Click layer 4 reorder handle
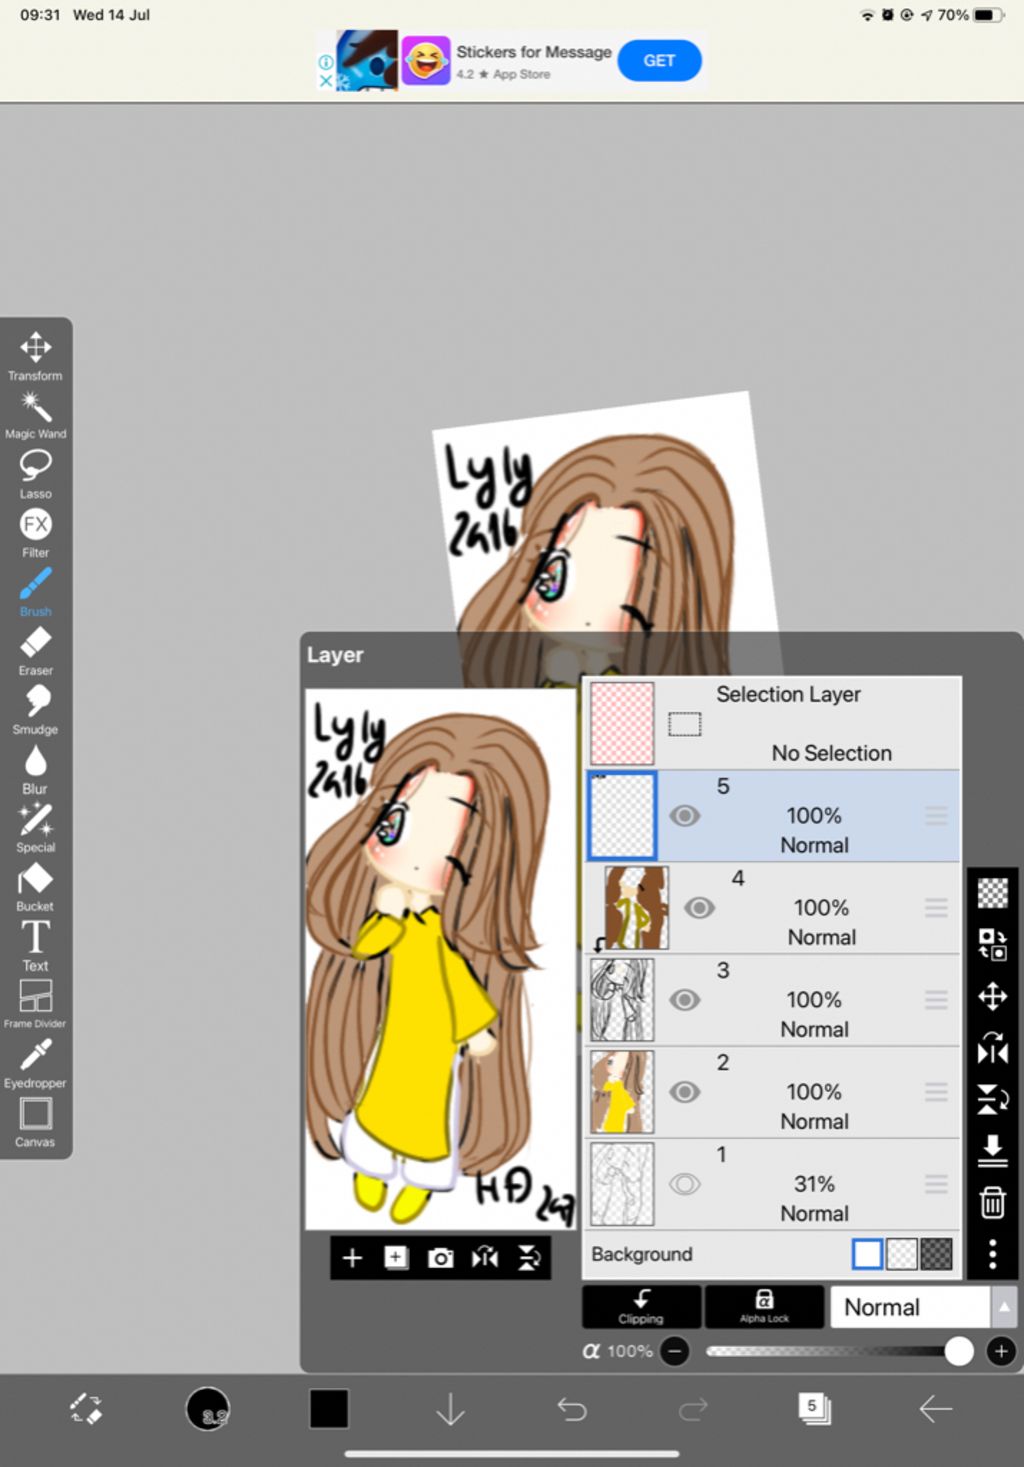The height and width of the screenshot is (1467, 1024). [936, 908]
